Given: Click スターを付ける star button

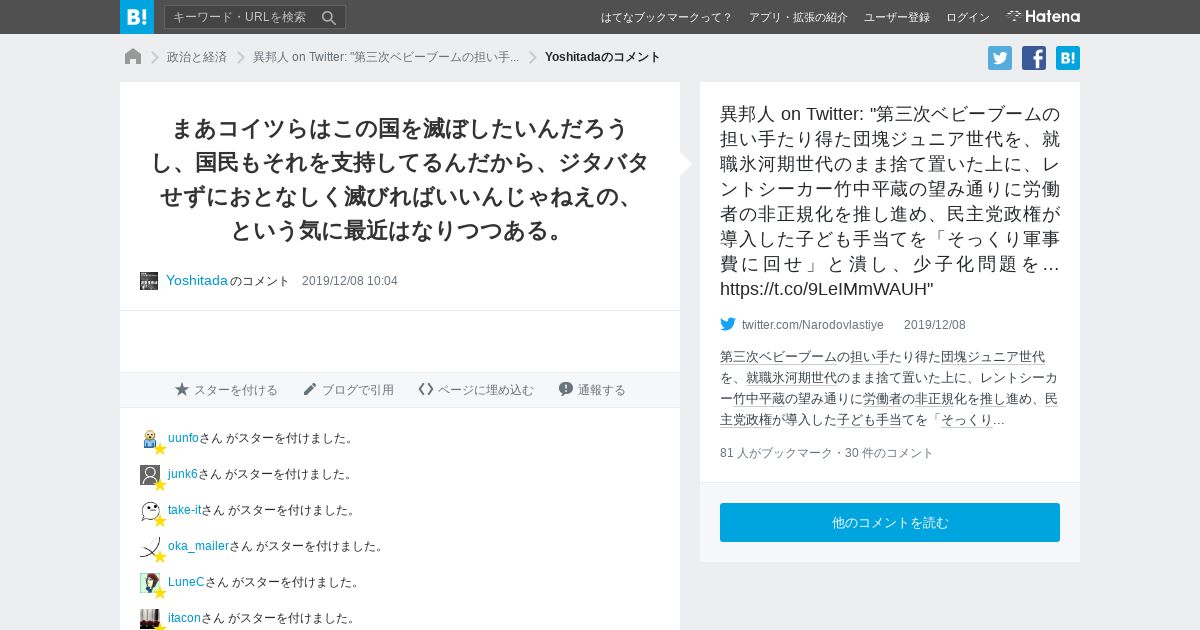Looking at the screenshot, I should click(226, 390).
